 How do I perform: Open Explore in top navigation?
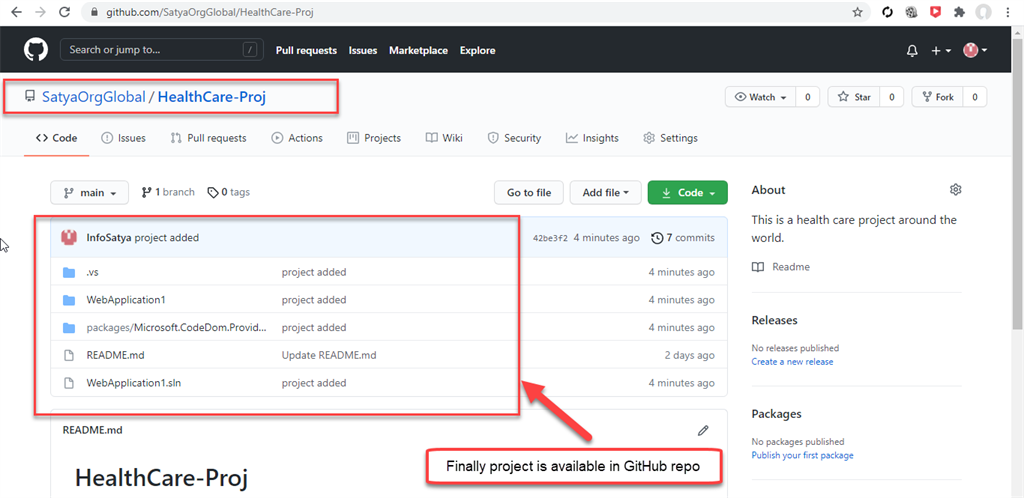(477, 50)
